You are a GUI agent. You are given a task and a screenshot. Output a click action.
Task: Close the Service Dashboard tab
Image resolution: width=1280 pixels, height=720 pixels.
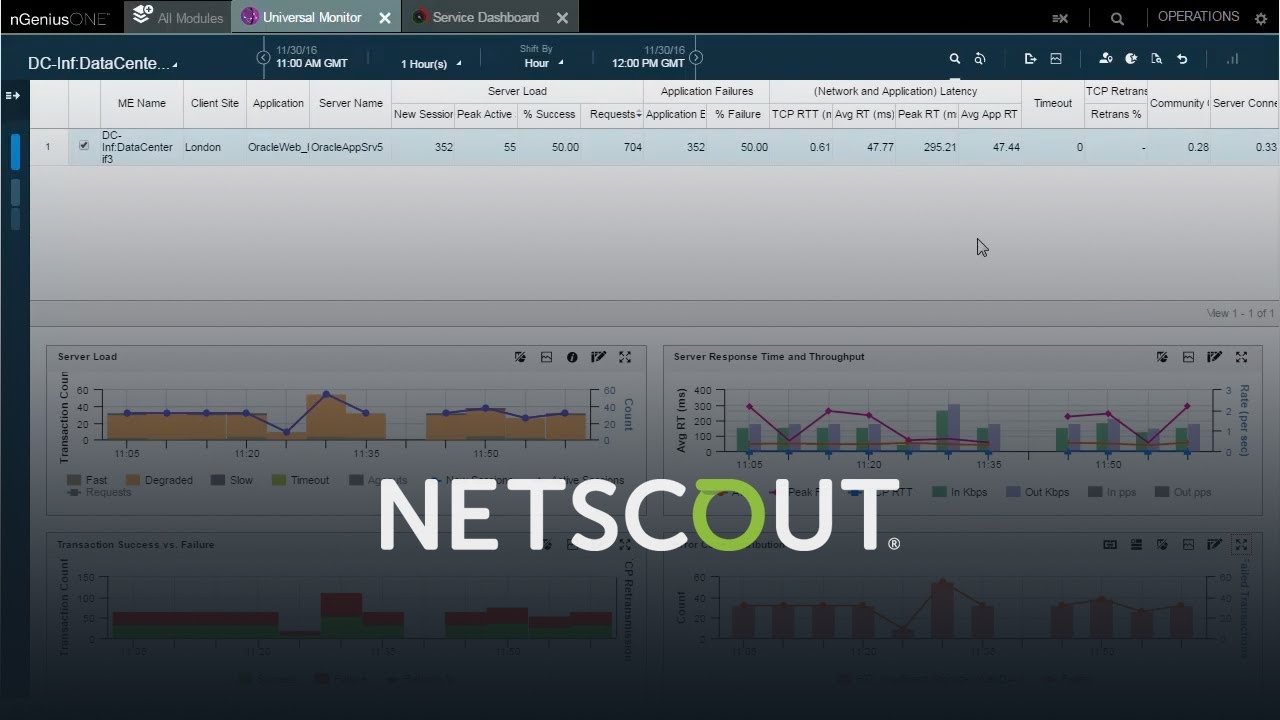563,18
